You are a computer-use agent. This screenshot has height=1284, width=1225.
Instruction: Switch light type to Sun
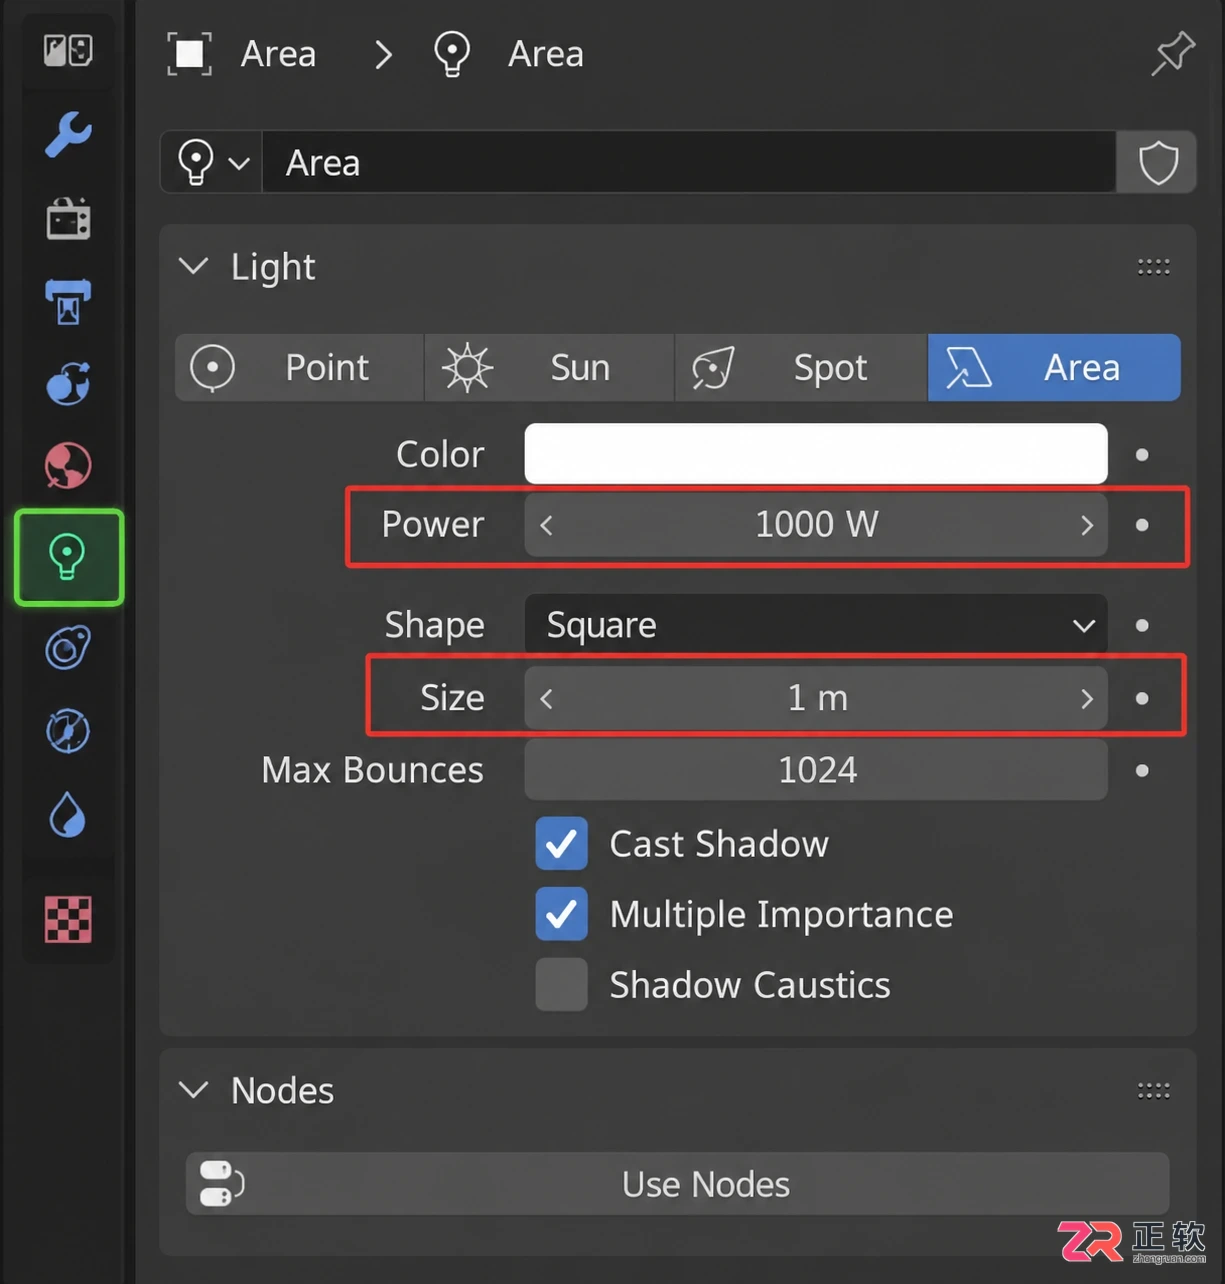point(549,367)
